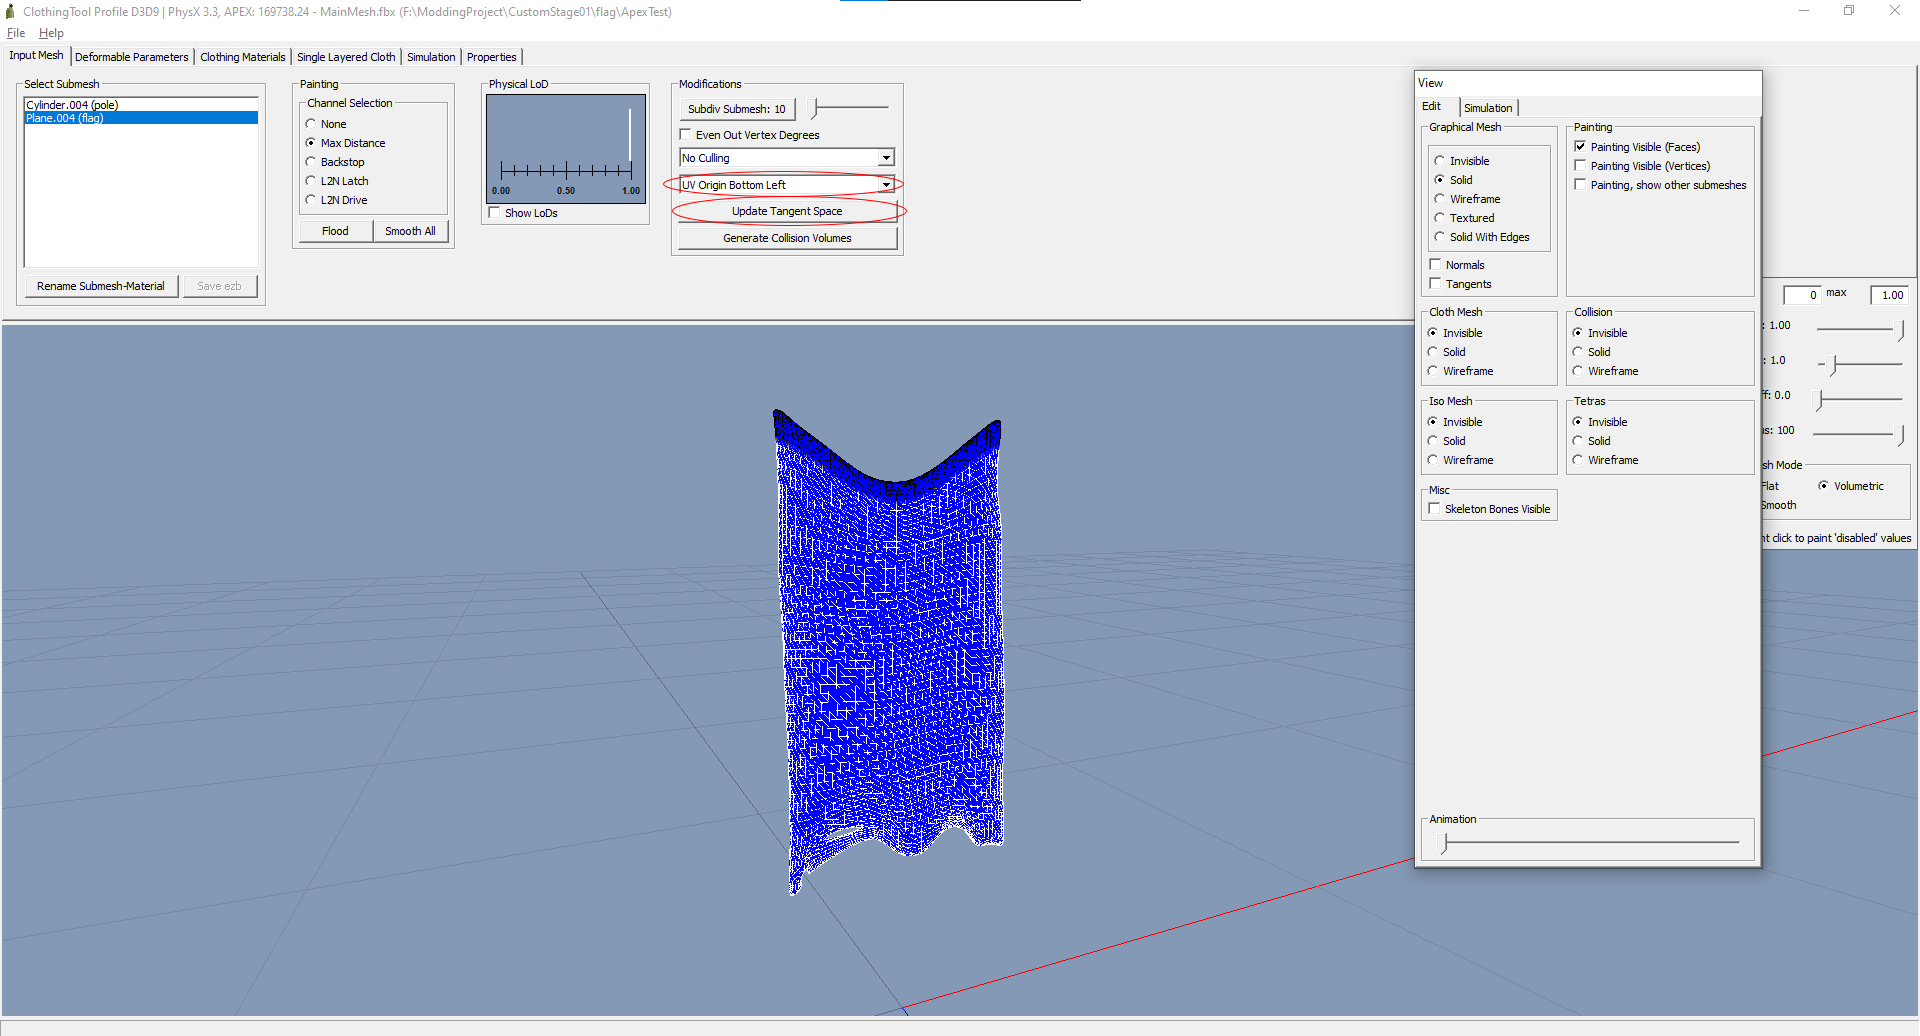The image size is (1920, 1036).
Task: Select the L2N Drive painting channel
Action: click(x=336, y=200)
